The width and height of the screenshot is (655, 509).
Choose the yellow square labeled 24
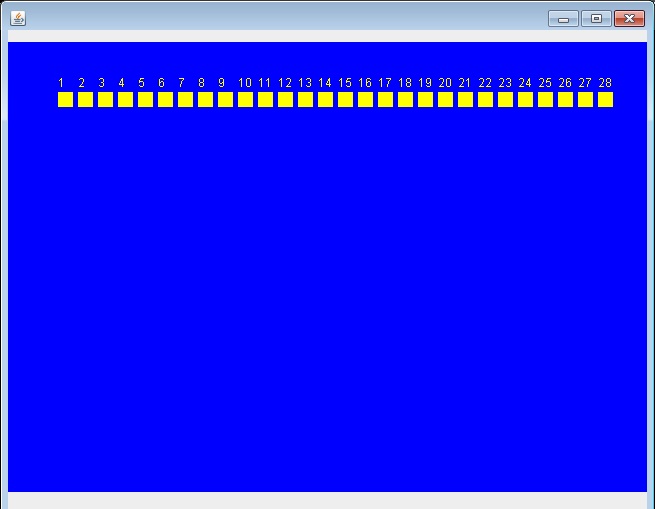525,99
